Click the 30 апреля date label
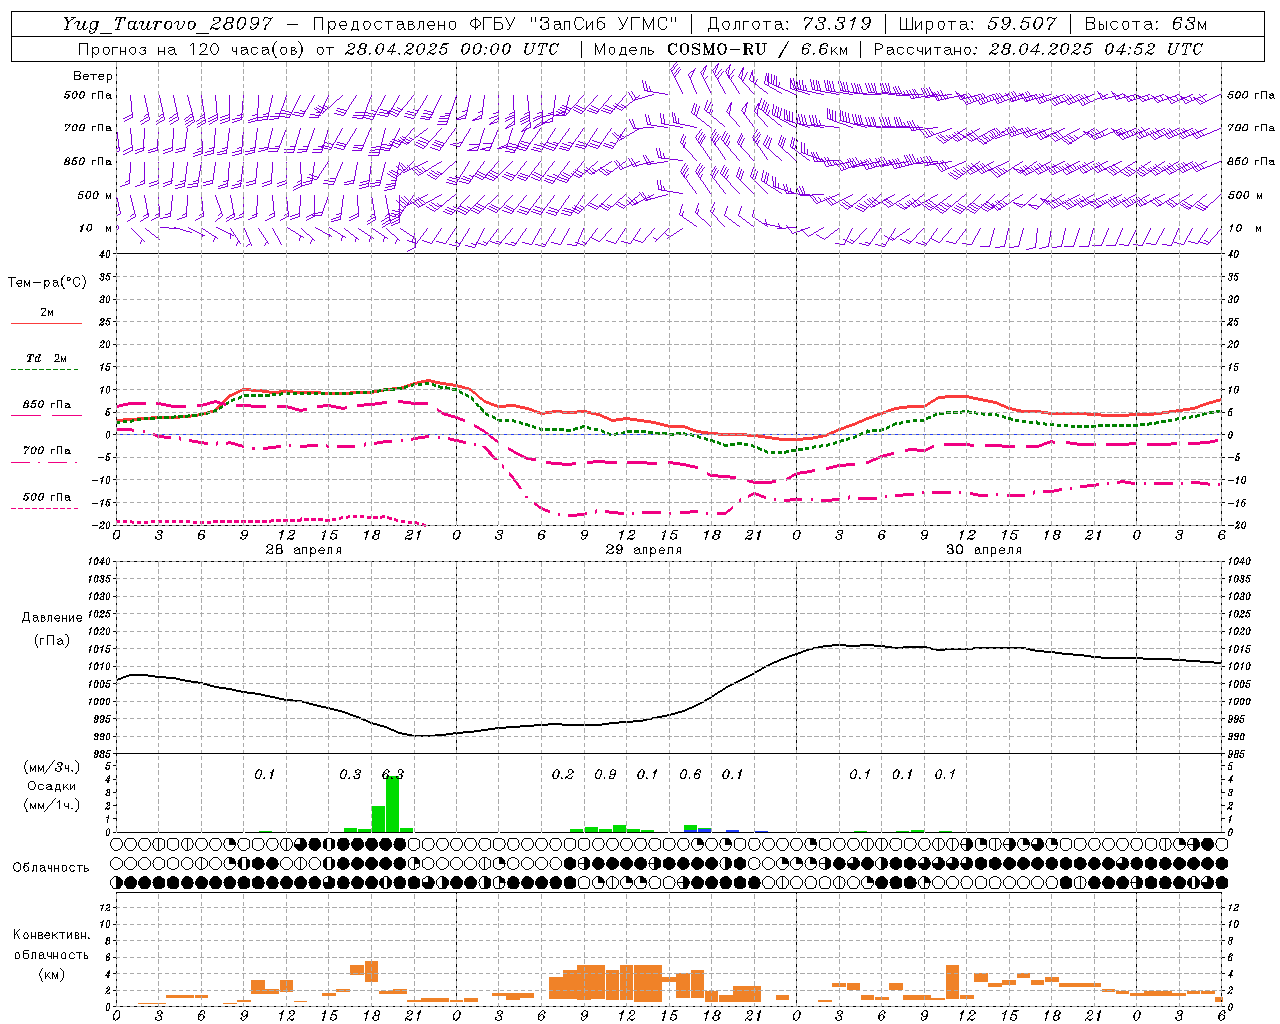This screenshot has height=1024, width=1280. click(983, 550)
